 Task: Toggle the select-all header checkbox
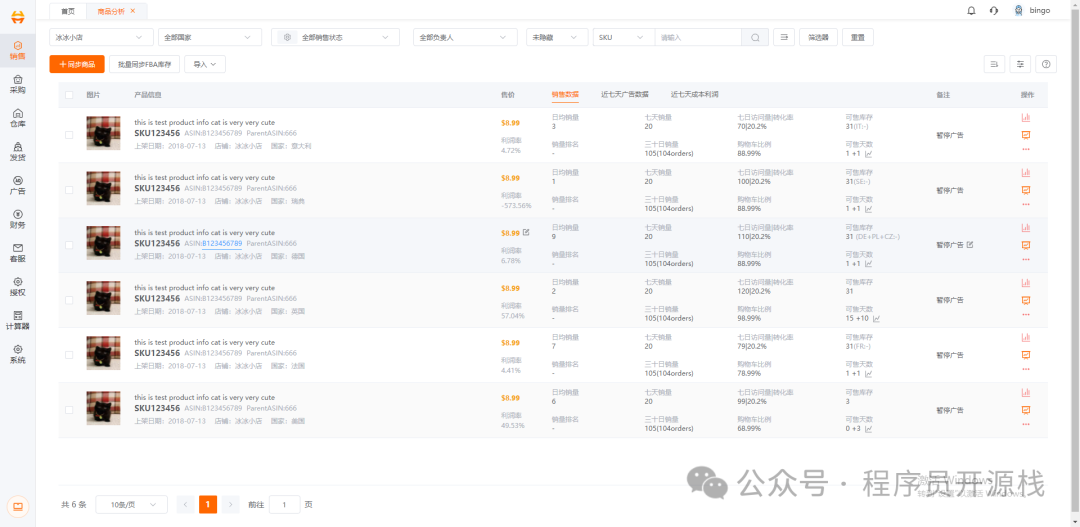[69, 95]
